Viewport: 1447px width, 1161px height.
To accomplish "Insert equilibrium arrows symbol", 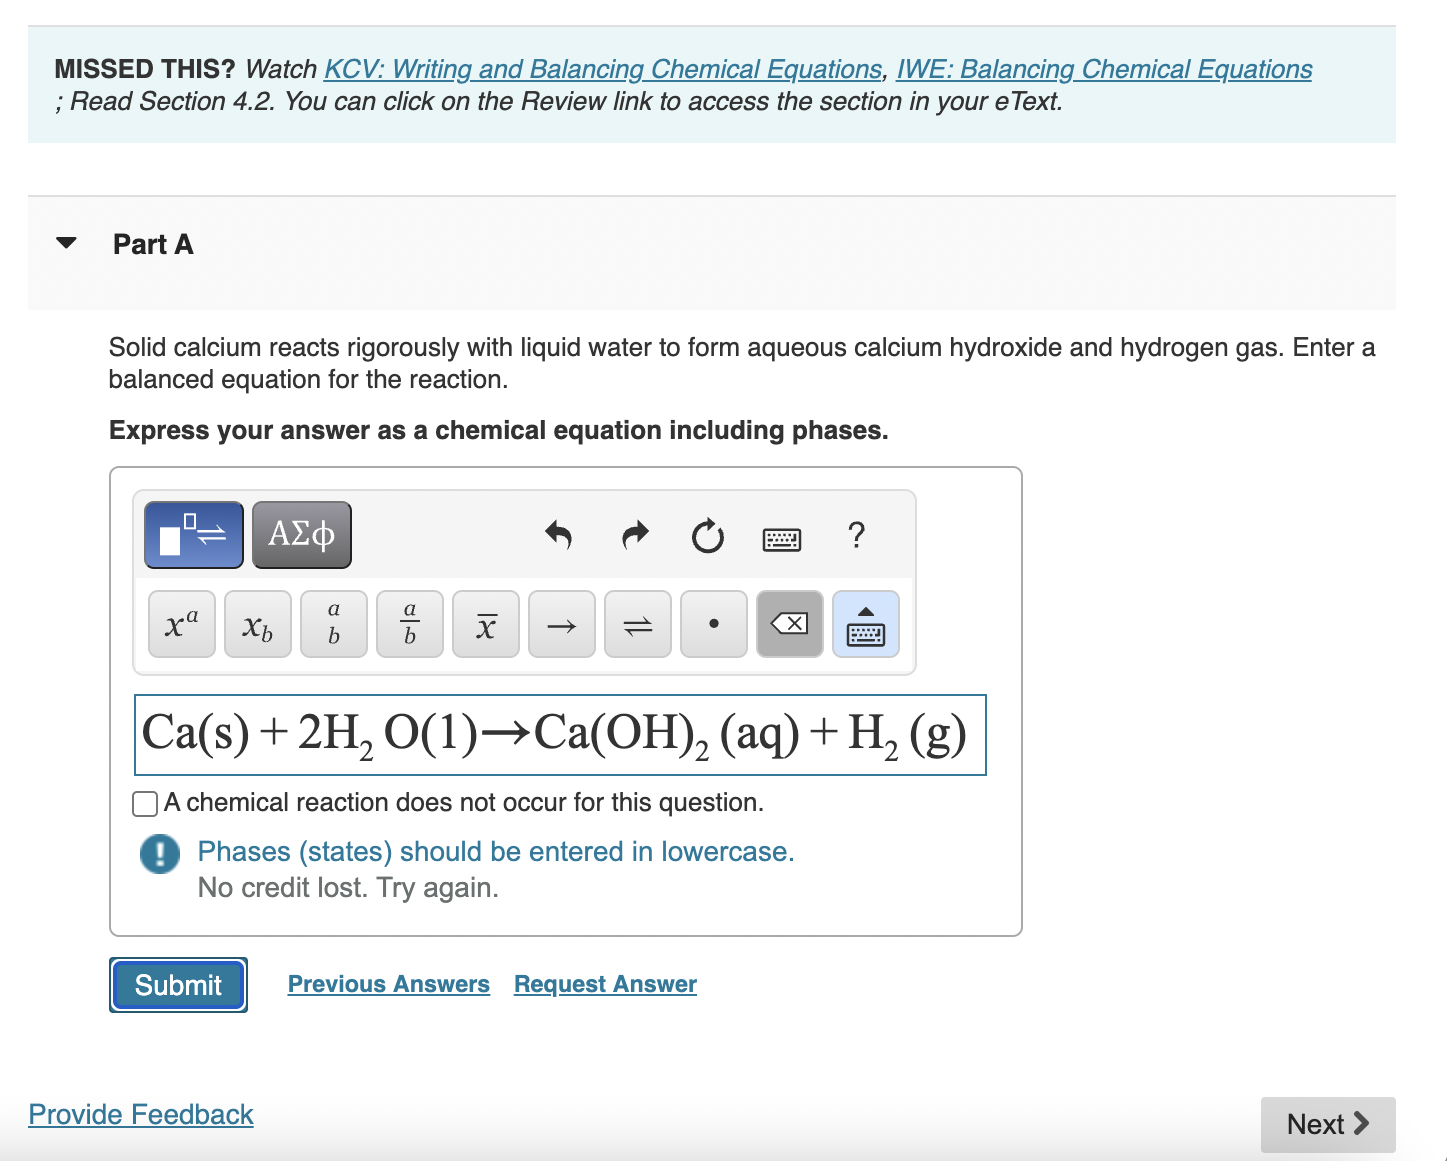I will (x=637, y=624).
